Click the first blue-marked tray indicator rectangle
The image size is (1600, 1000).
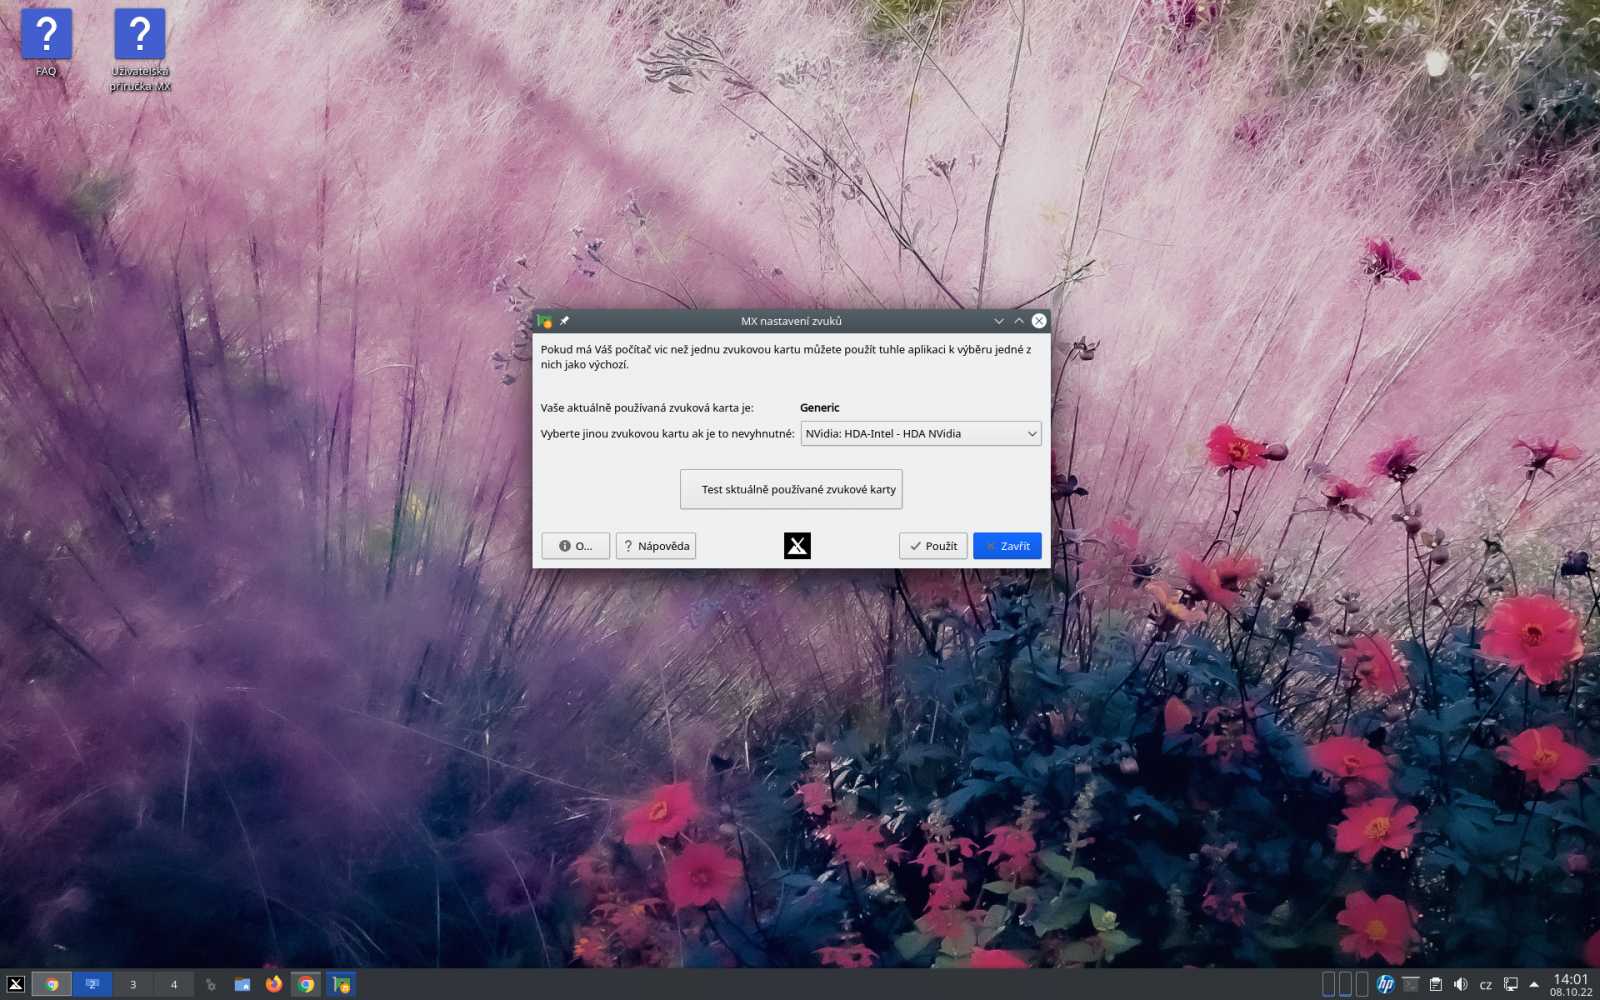pyautogui.click(x=1328, y=984)
